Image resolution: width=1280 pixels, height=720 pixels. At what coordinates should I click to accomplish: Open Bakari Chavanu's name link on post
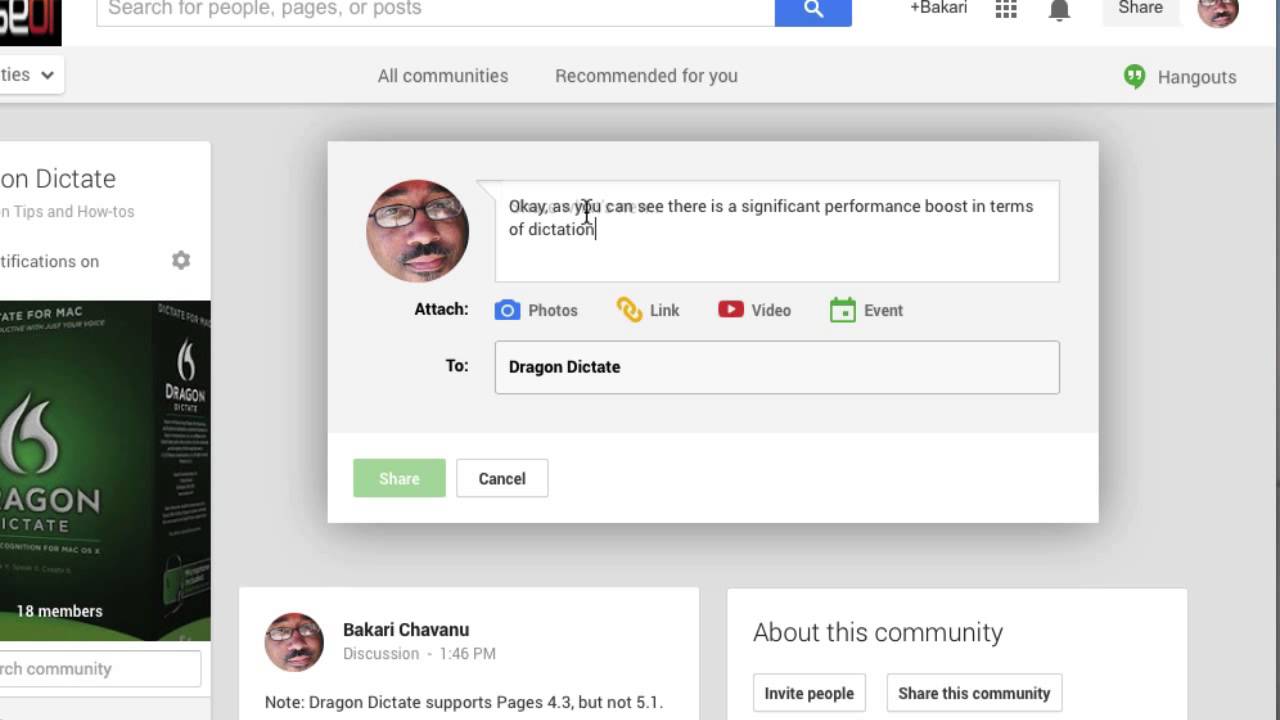click(406, 630)
